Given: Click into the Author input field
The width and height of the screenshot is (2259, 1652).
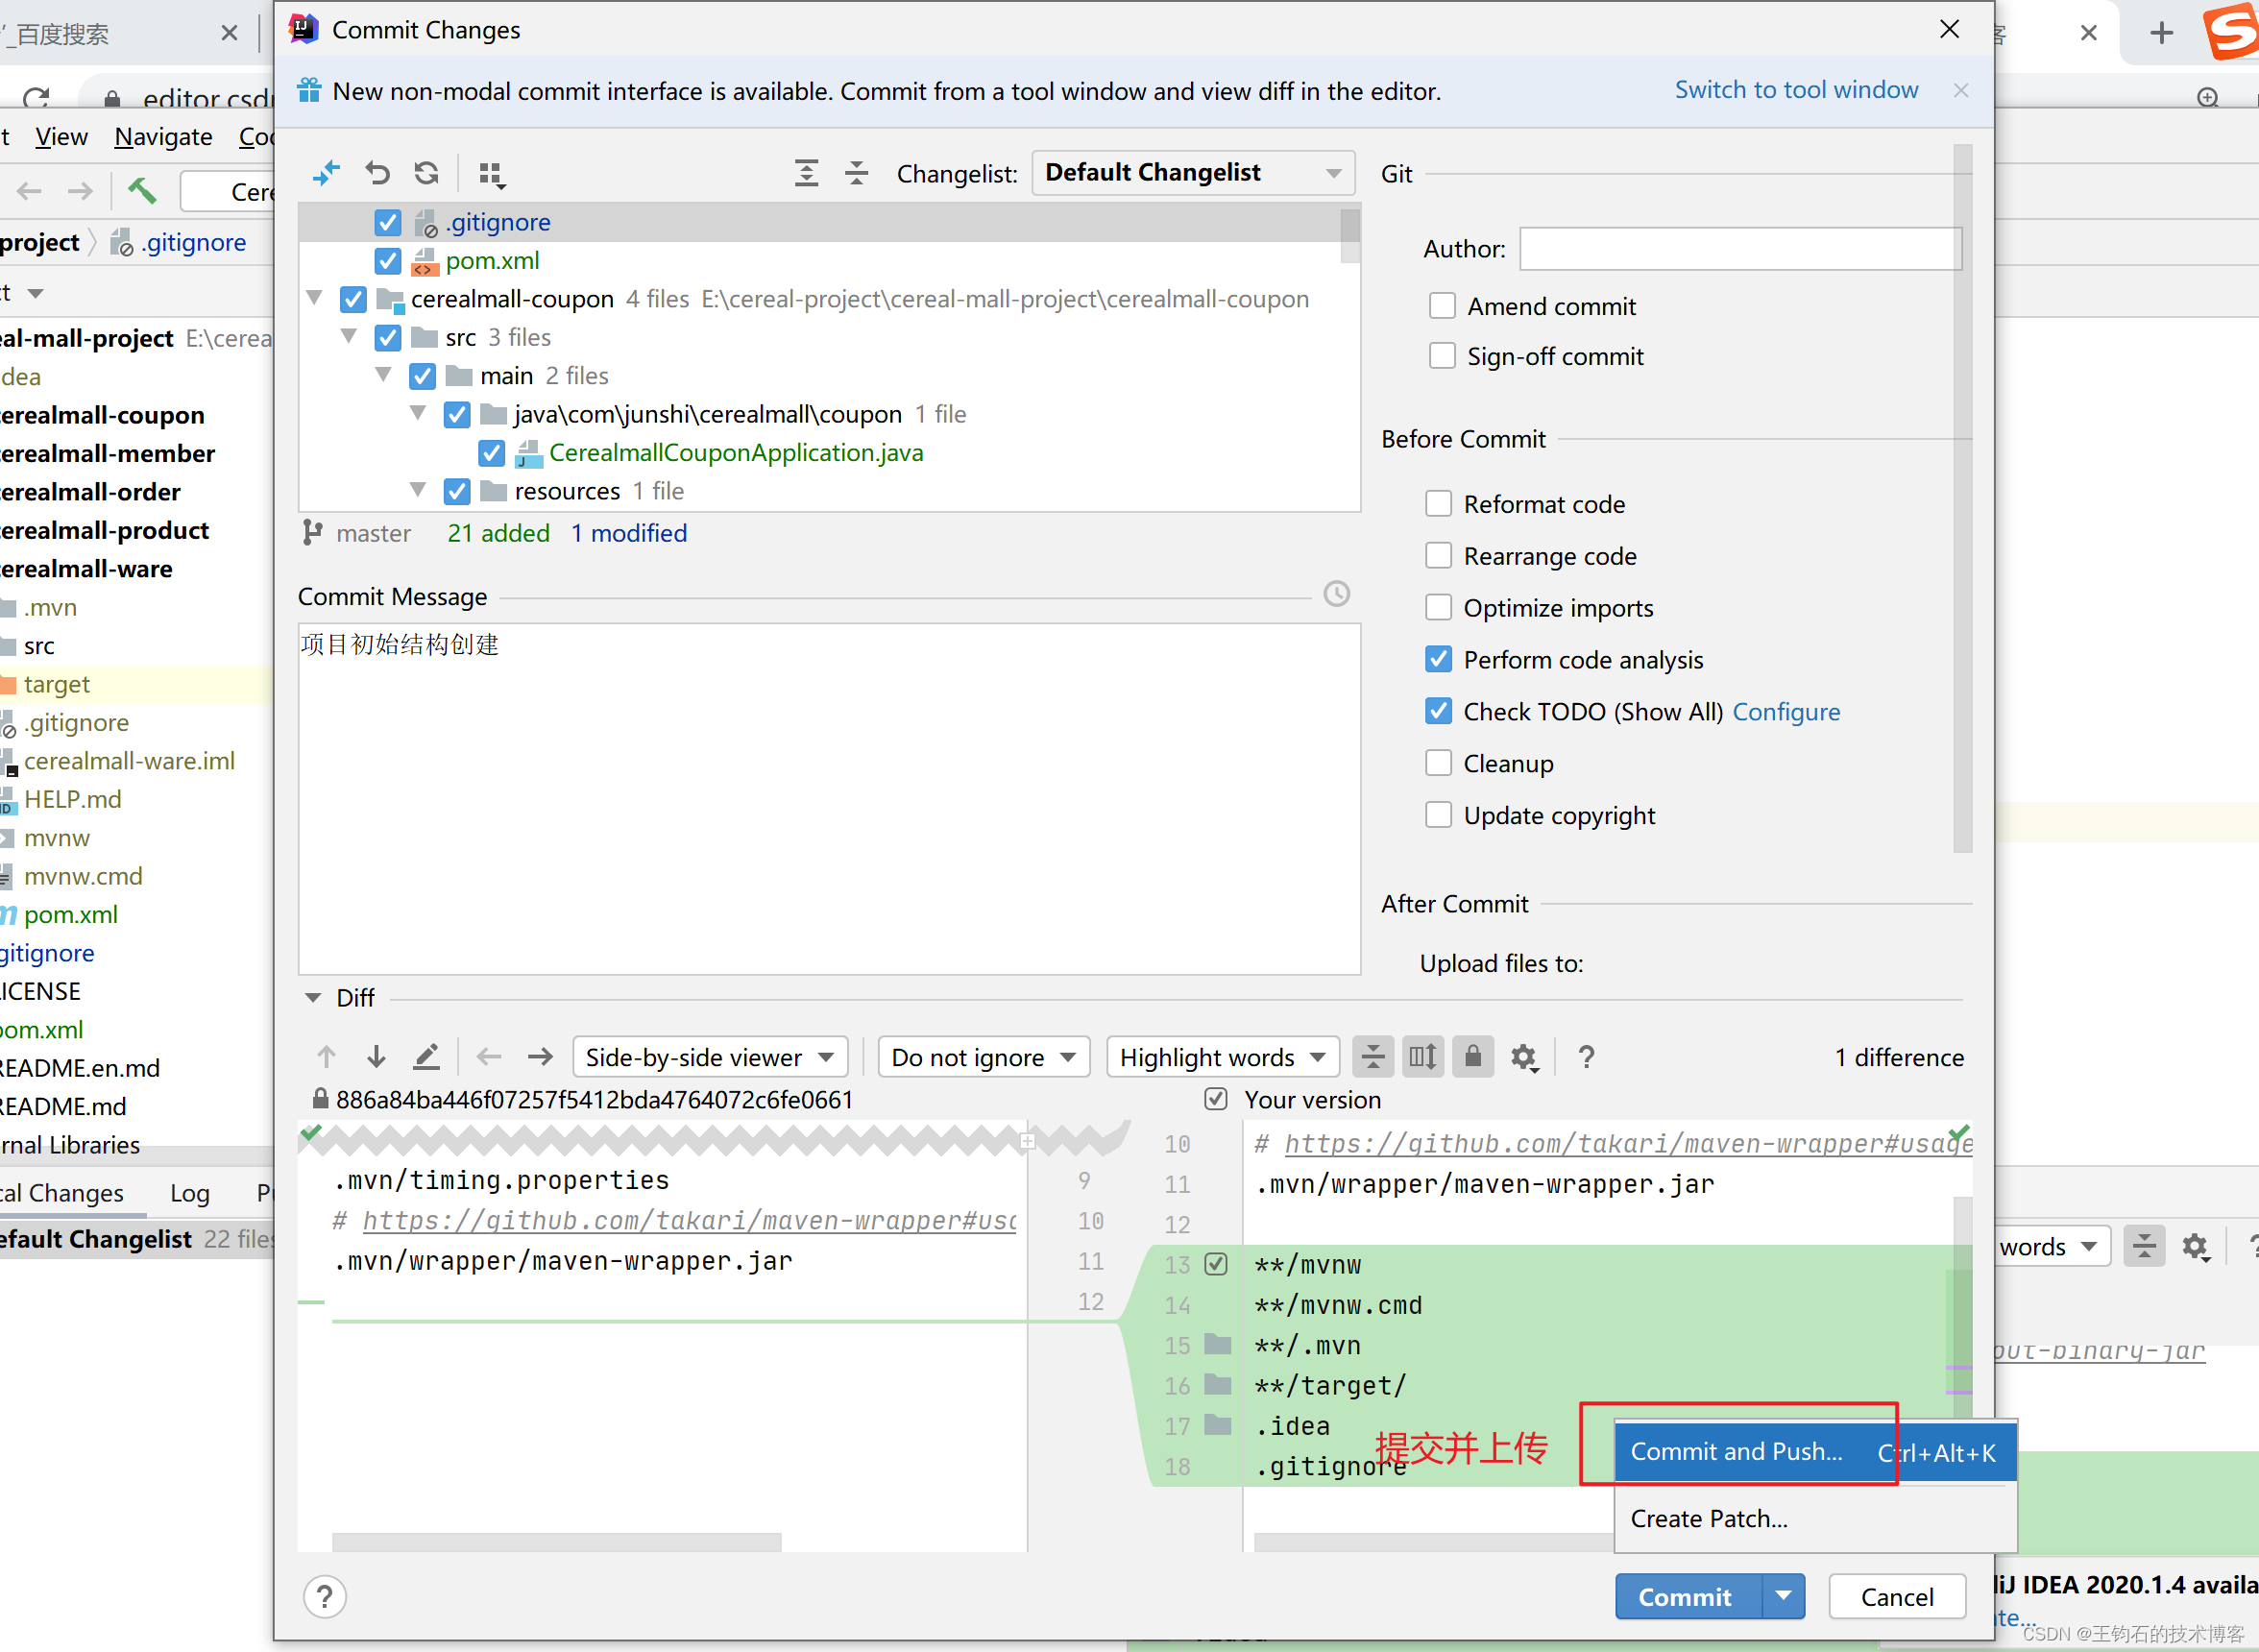Looking at the screenshot, I should (x=1739, y=249).
